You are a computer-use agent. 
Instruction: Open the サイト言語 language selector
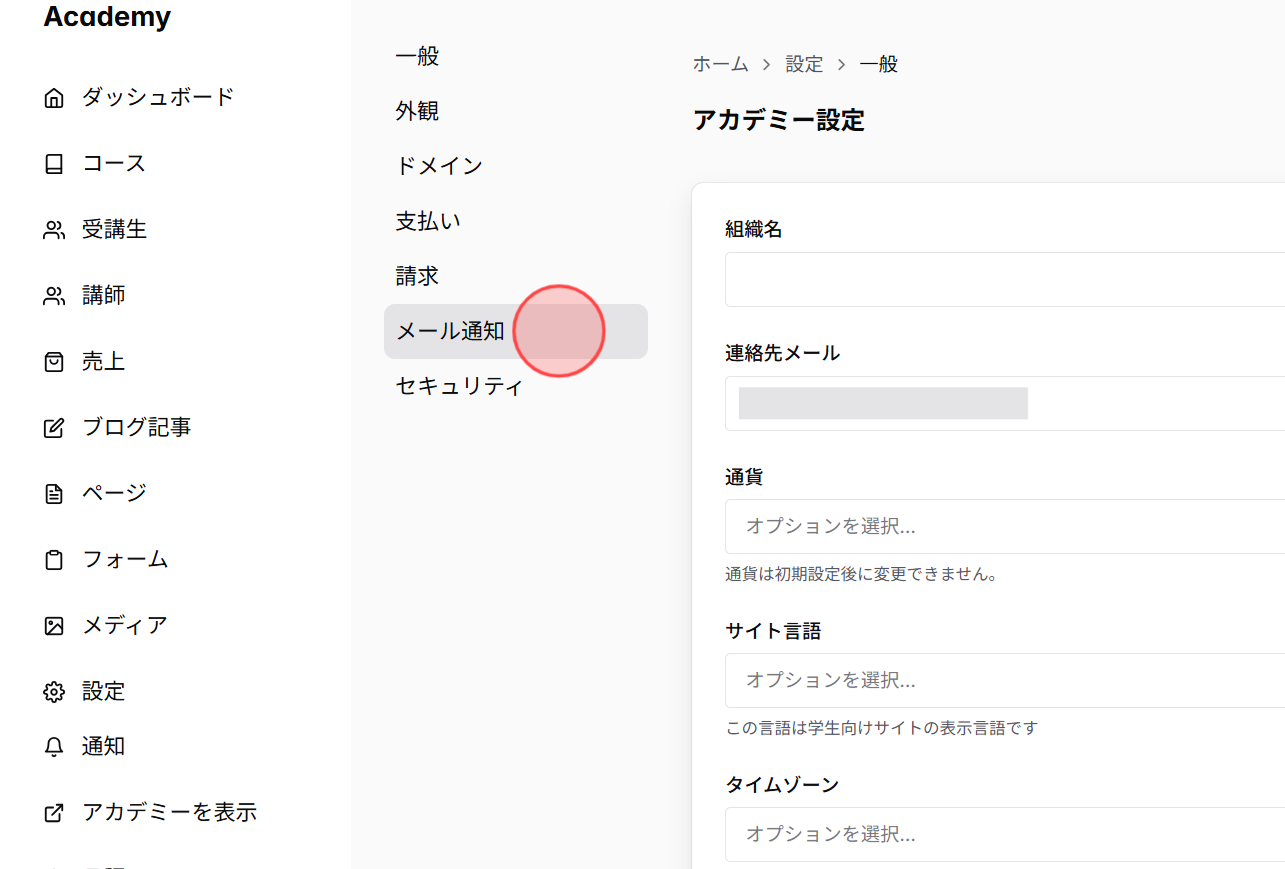950,680
